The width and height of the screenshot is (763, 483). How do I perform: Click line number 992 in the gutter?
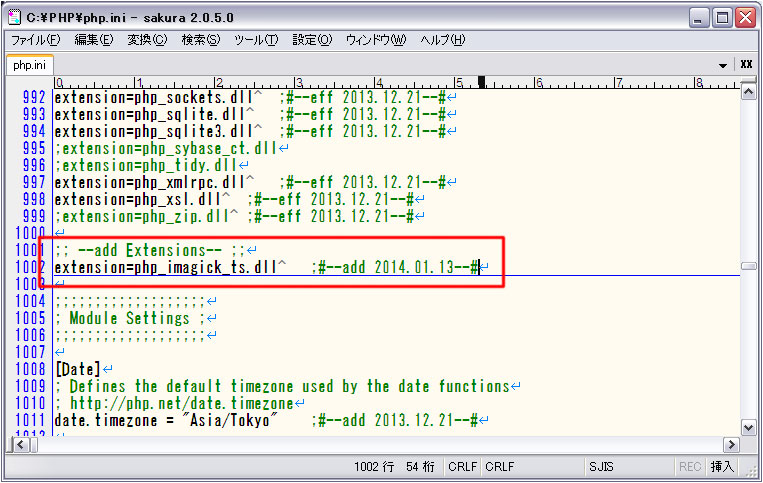coord(34,97)
